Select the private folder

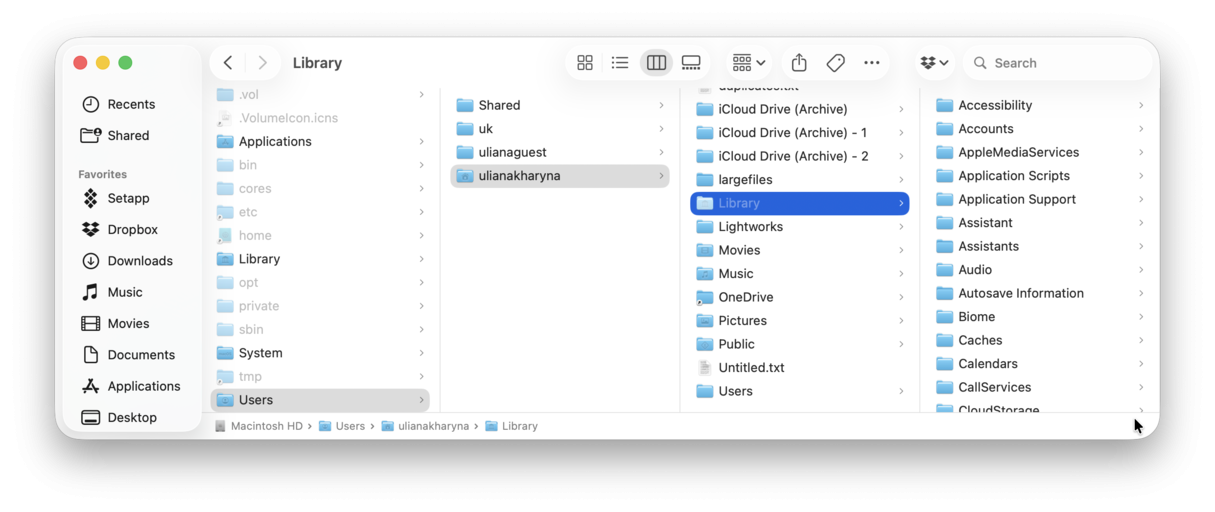(x=320, y=306)
